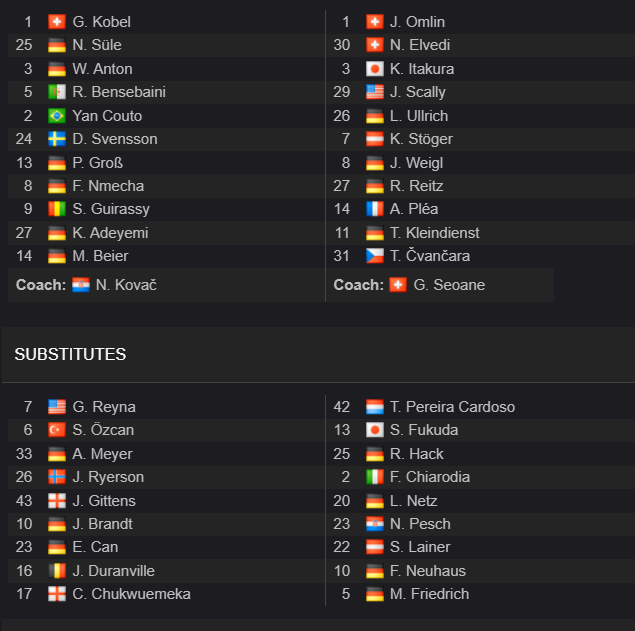Click the Guinea flag beside S. Guirassy
Viewport: 635px width, 631px height.
[57, 209]
